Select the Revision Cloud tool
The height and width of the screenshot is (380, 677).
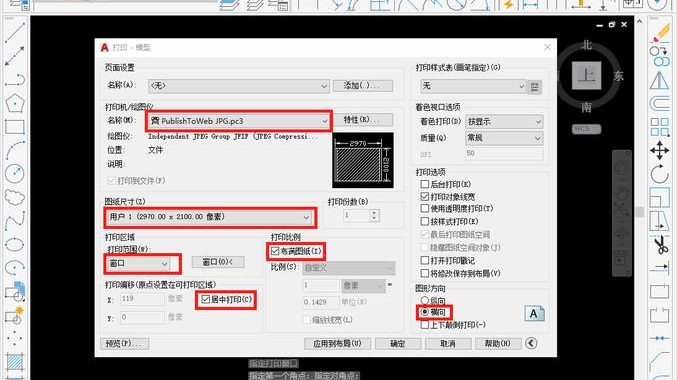15,197
